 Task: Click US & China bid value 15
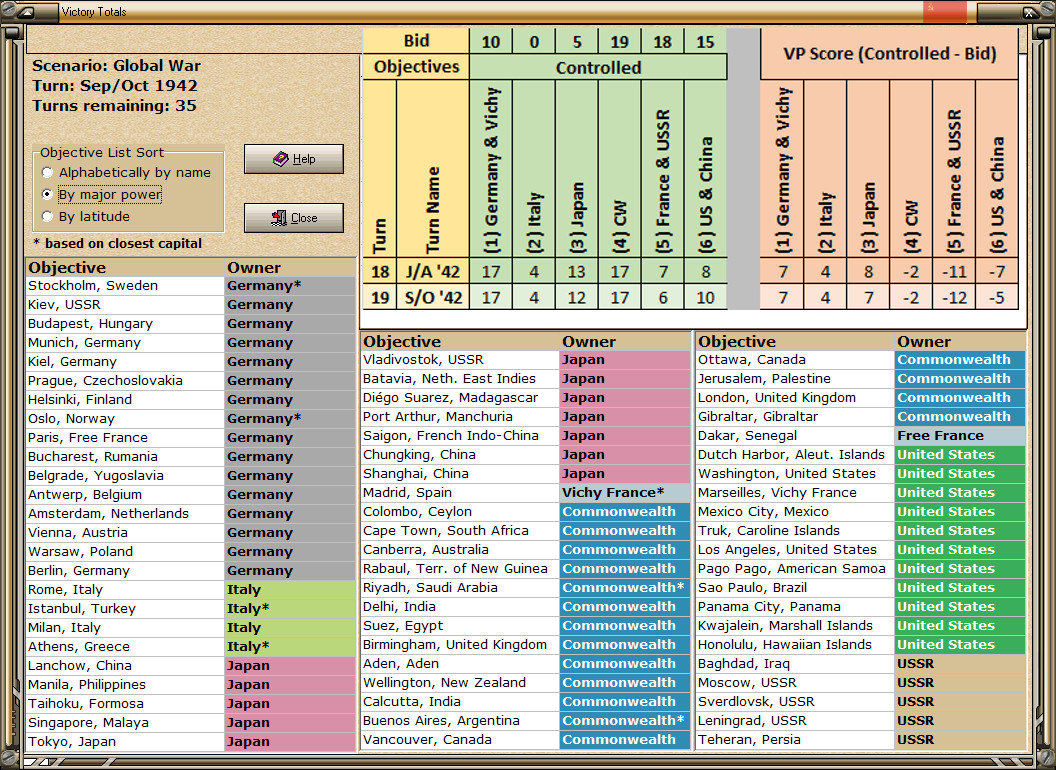tap(705, 41)
